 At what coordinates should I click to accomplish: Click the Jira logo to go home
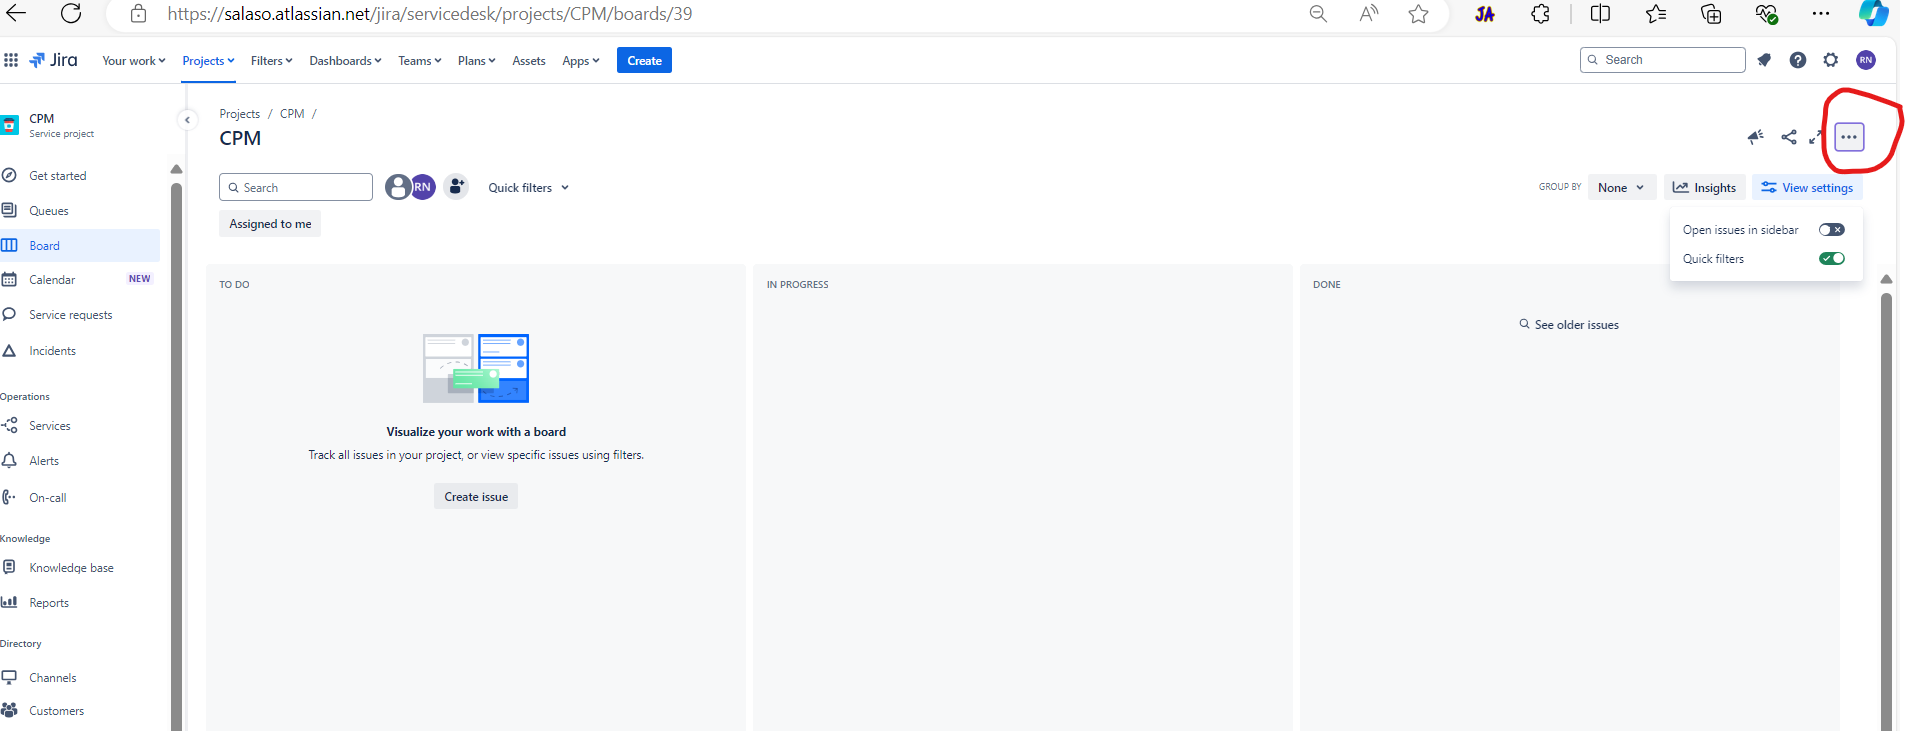(x=53, y=60)
